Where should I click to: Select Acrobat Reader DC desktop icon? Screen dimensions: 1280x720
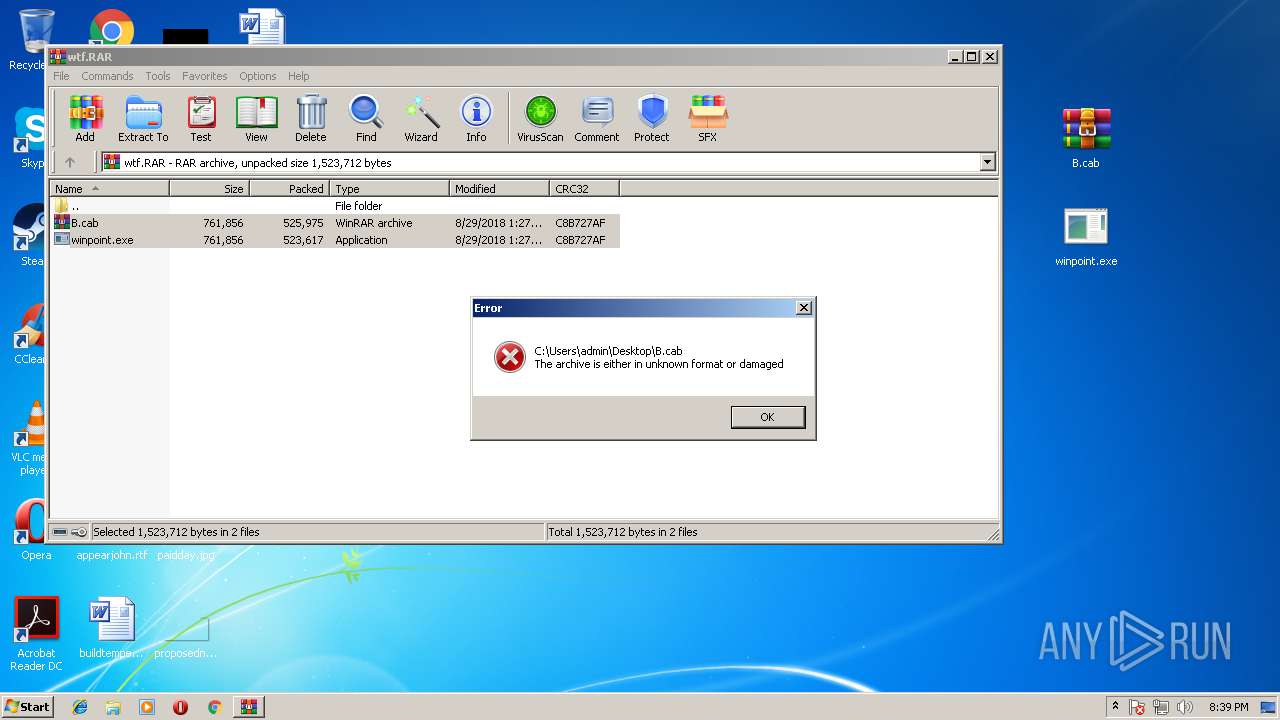click(36, 634)
